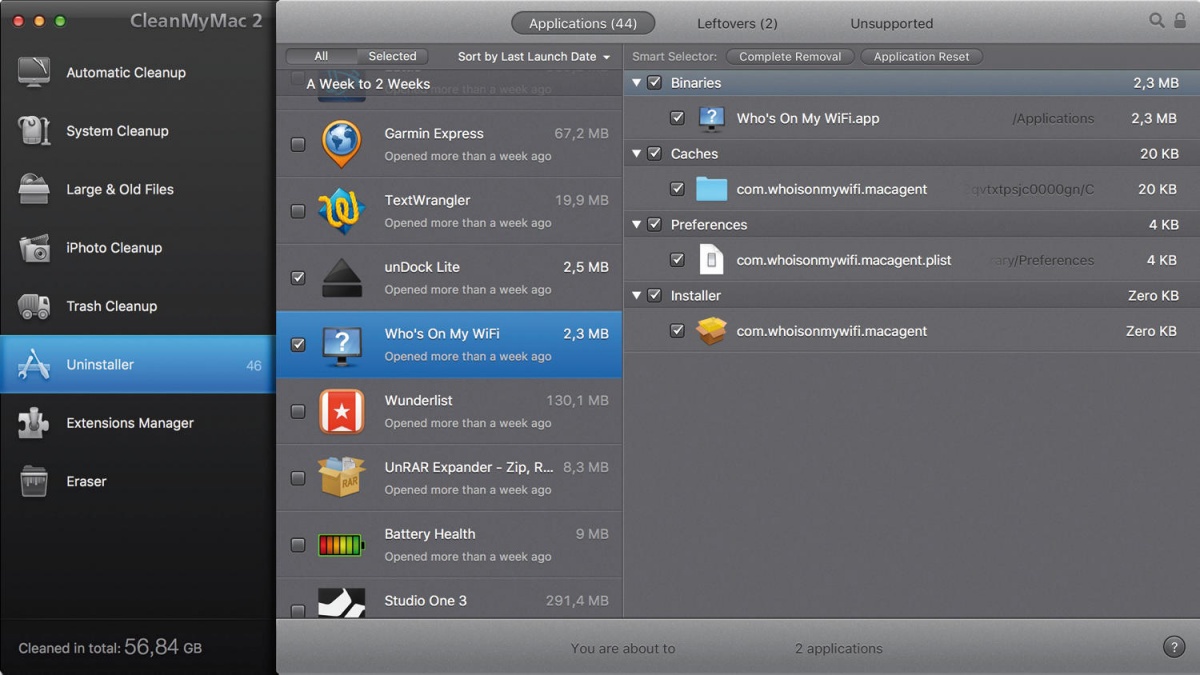1200x675 pixels.
Task: Click the 2 applications status text
Action: pos(839,648)
